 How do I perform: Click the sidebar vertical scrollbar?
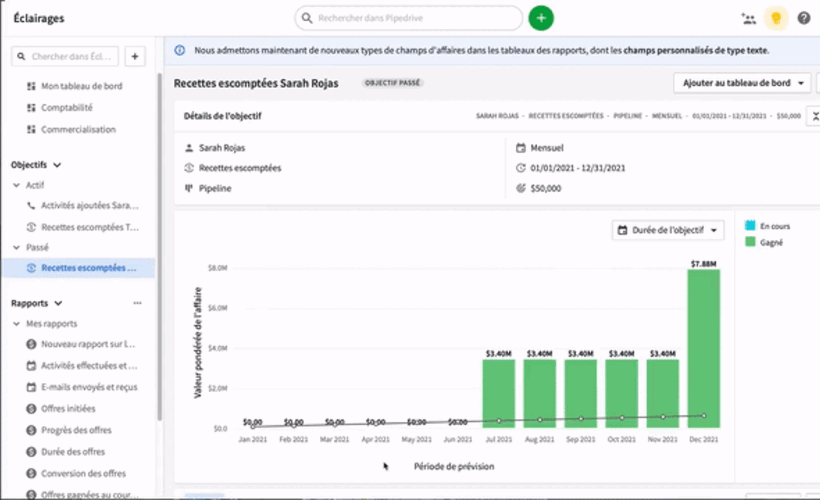[159, 246]
